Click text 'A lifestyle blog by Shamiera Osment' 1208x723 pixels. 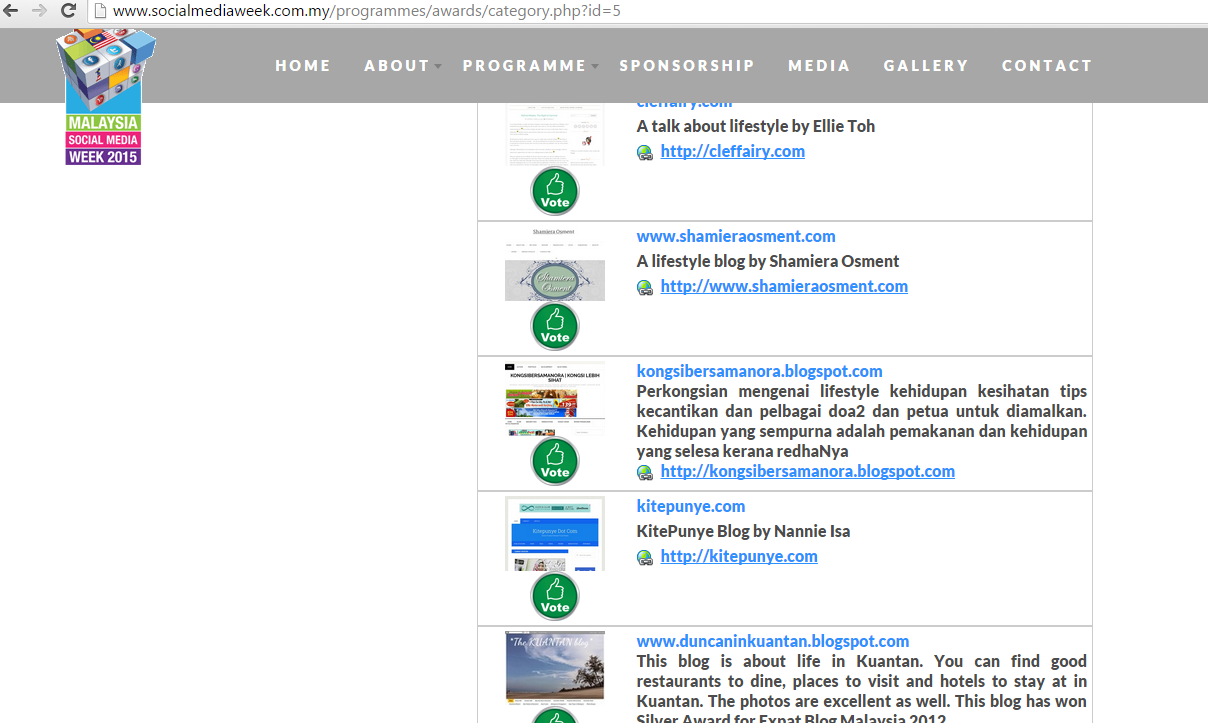(768, 261)
